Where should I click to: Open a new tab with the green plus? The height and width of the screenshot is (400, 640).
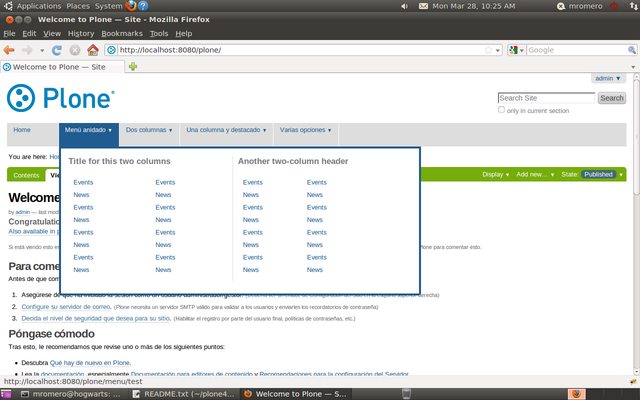point(133,67)
